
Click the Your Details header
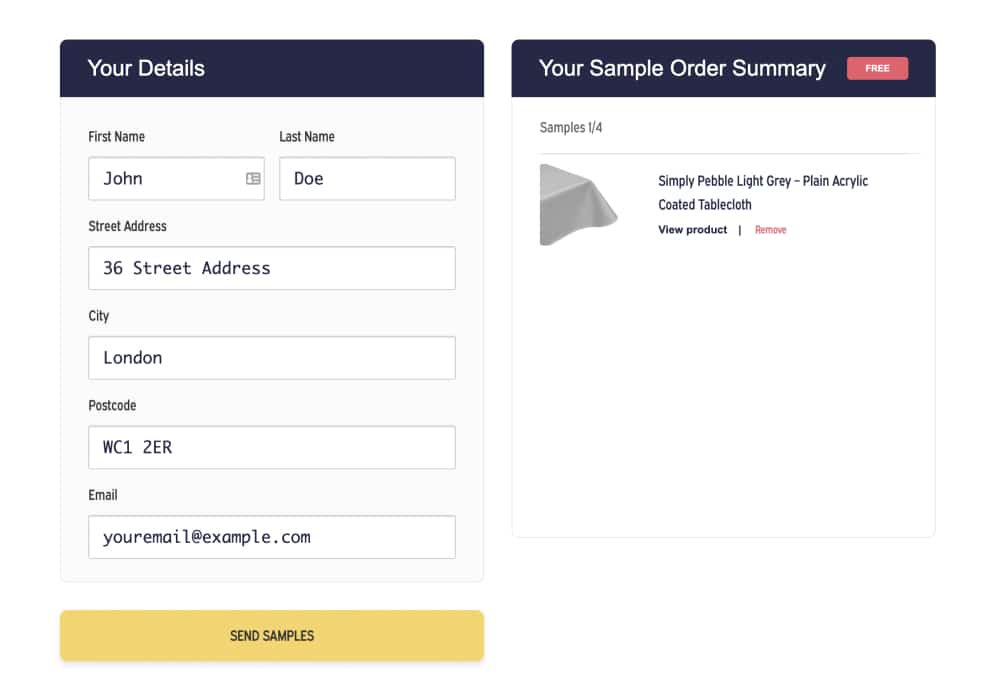point(146,68)
